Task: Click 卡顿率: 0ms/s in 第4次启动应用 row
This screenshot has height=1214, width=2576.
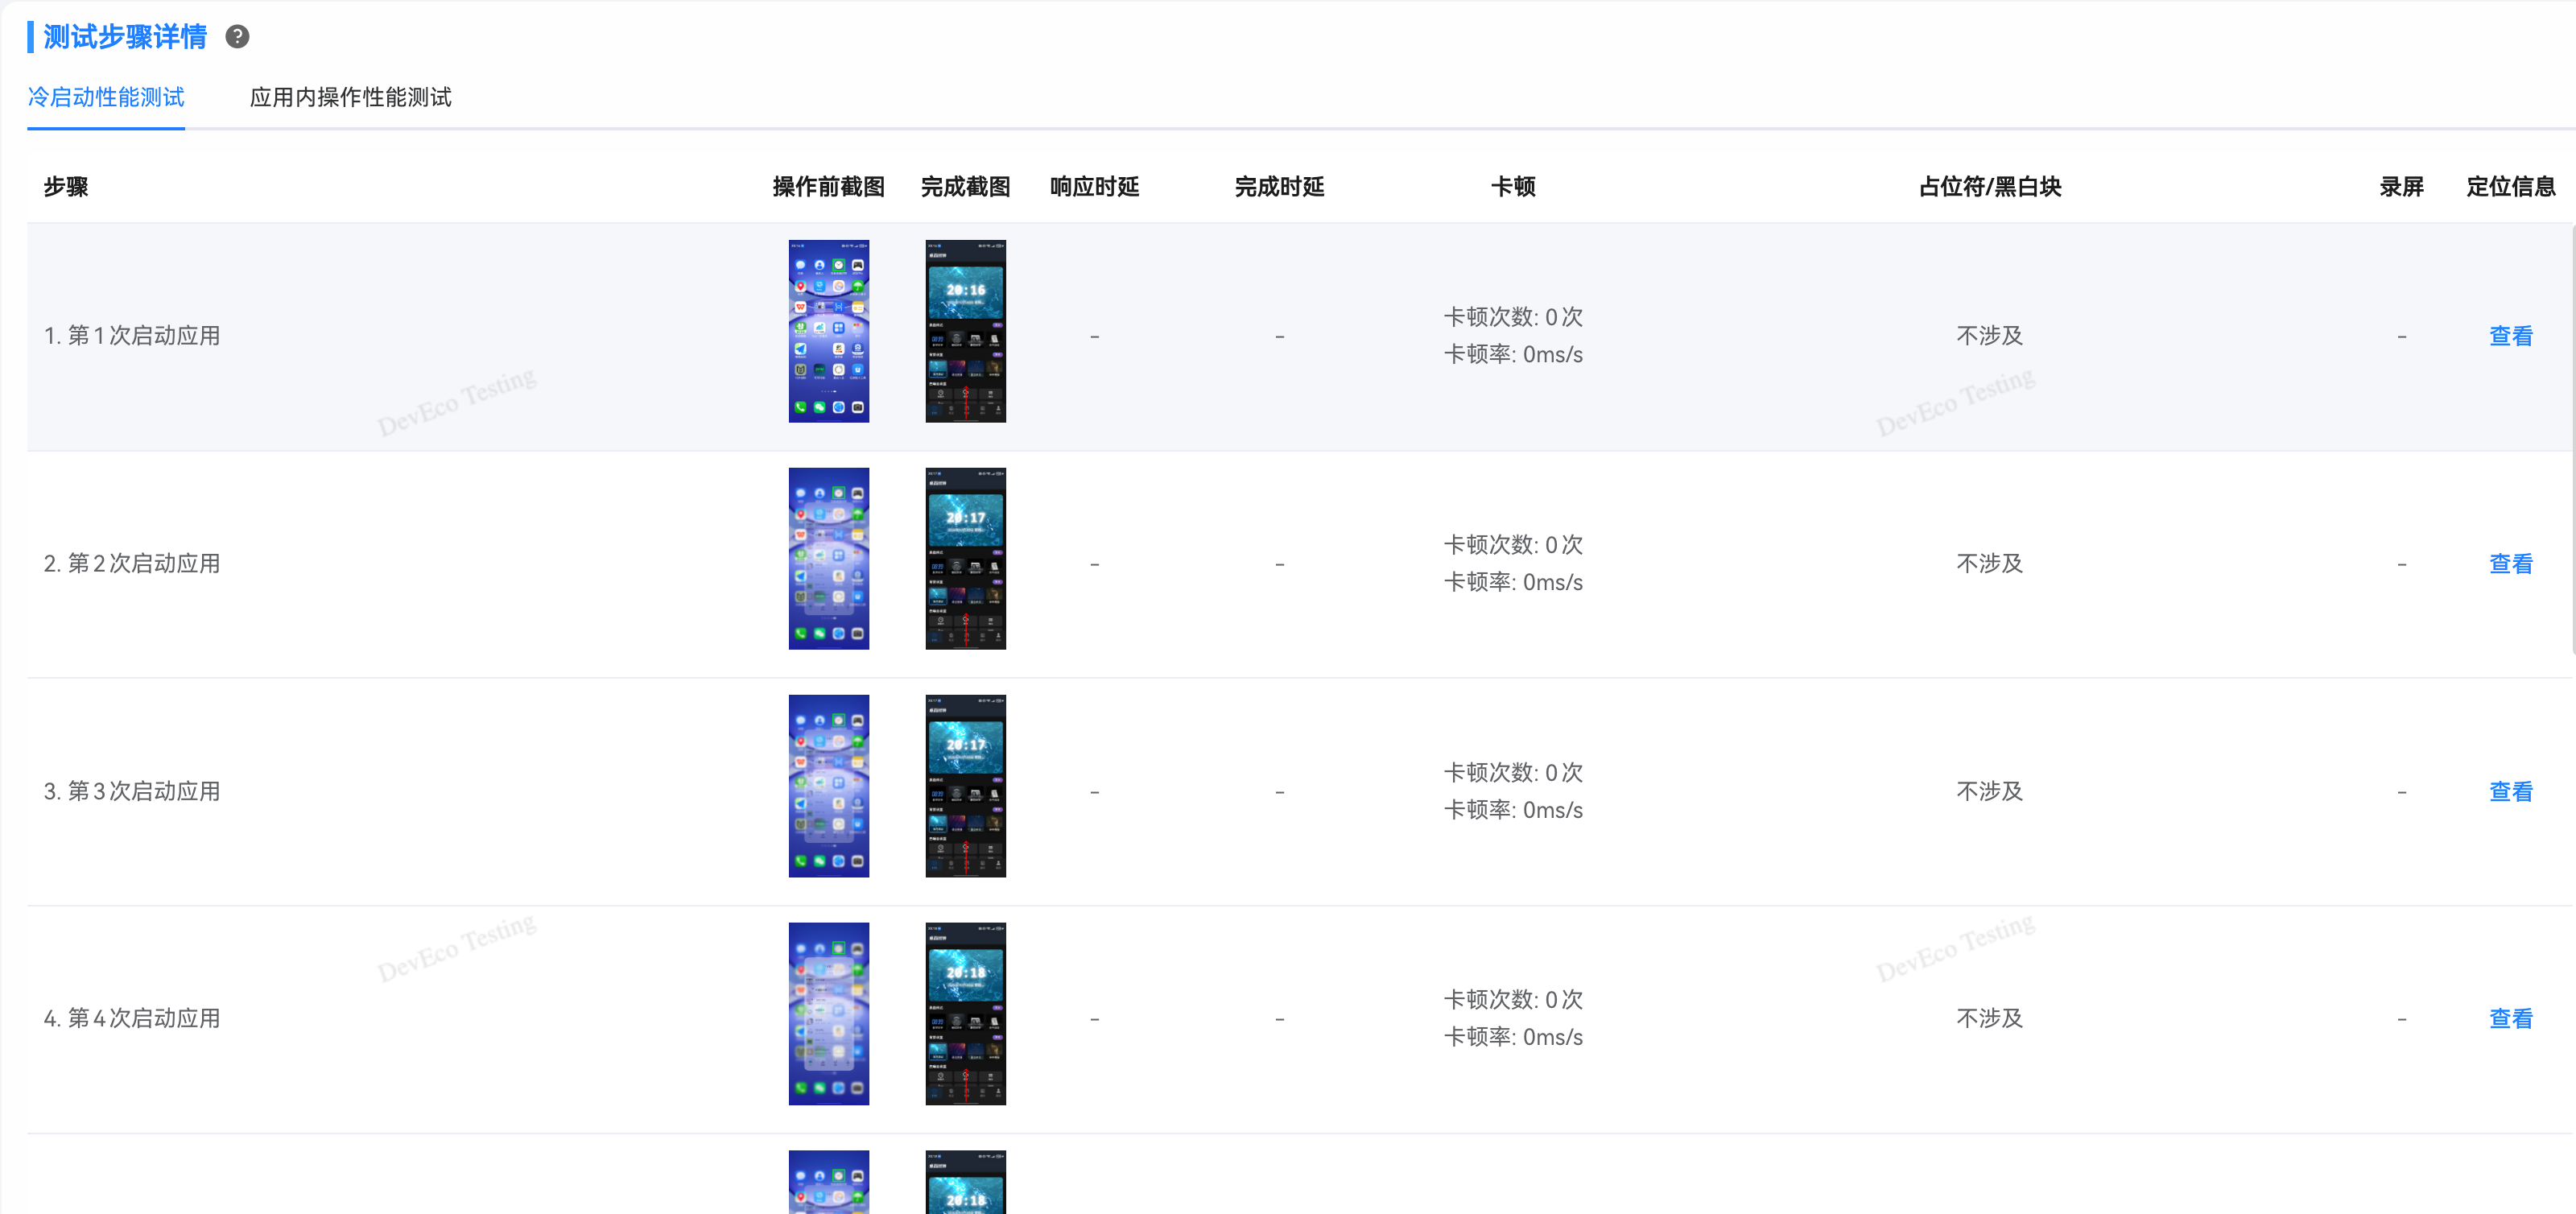Action: [1513, 1038]
